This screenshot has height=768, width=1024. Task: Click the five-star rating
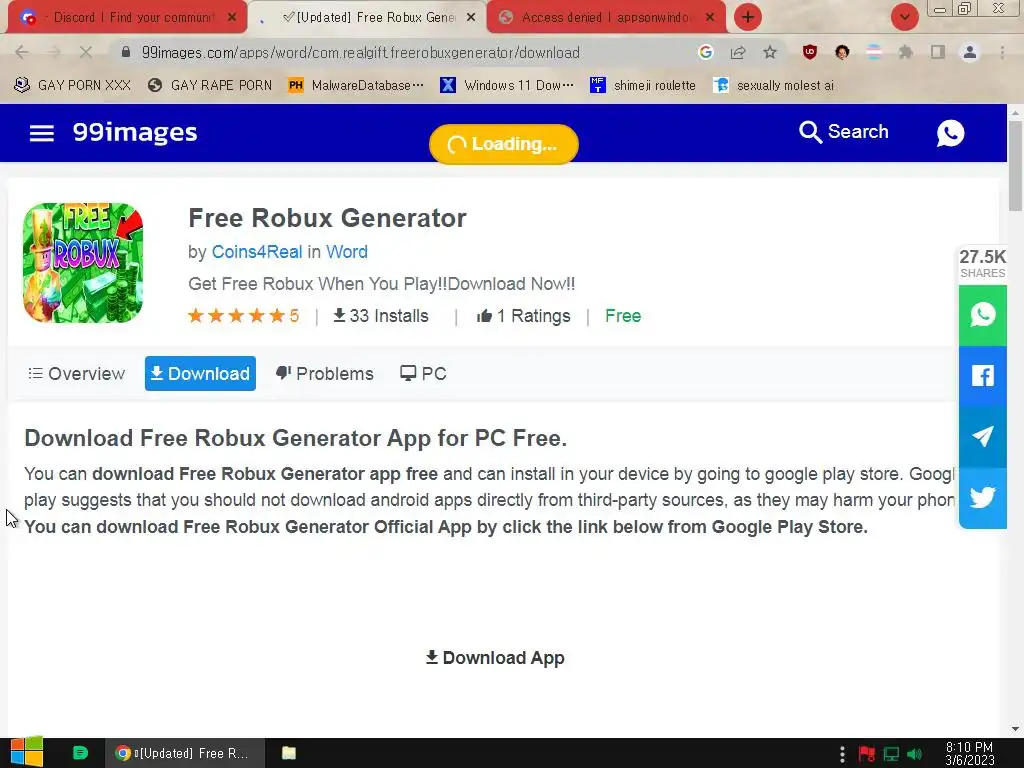click(x=243, y=316)
